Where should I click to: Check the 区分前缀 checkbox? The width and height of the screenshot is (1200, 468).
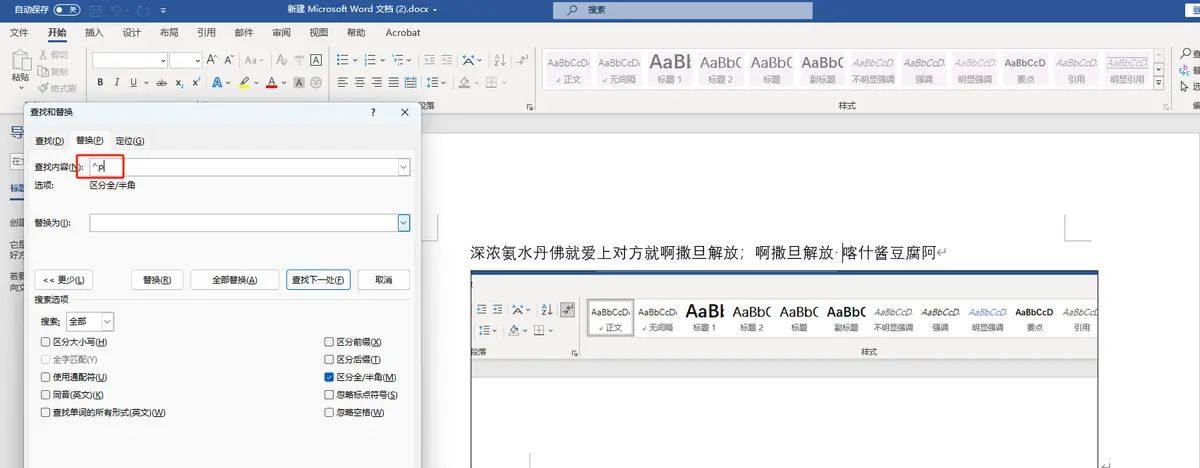tap(329, 342)
